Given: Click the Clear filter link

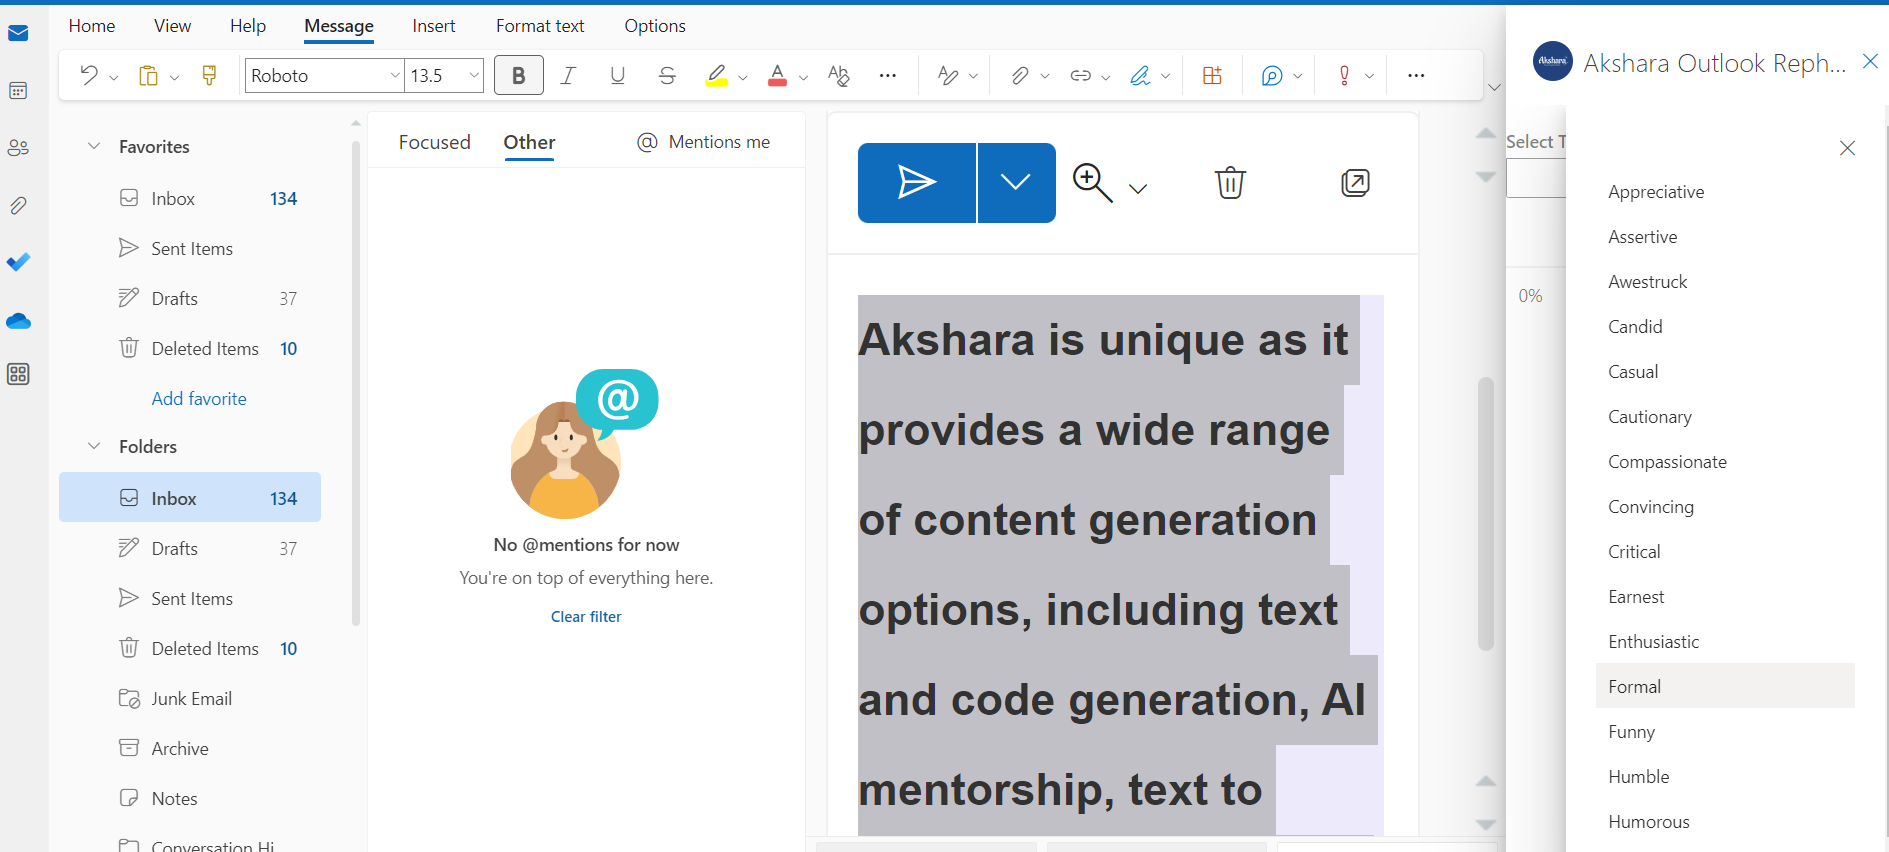Looking at the screenshot, I should point(586,617).
